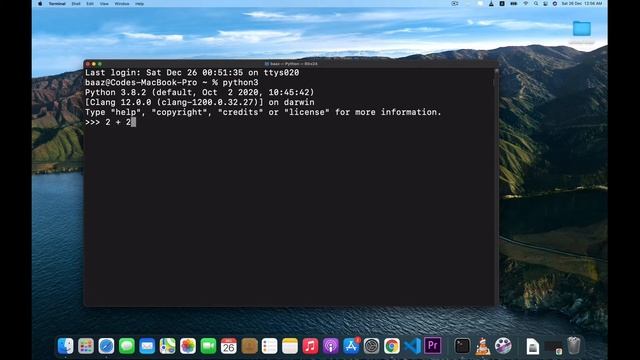Open Spotlight search in menu bar

click(536, 4)
